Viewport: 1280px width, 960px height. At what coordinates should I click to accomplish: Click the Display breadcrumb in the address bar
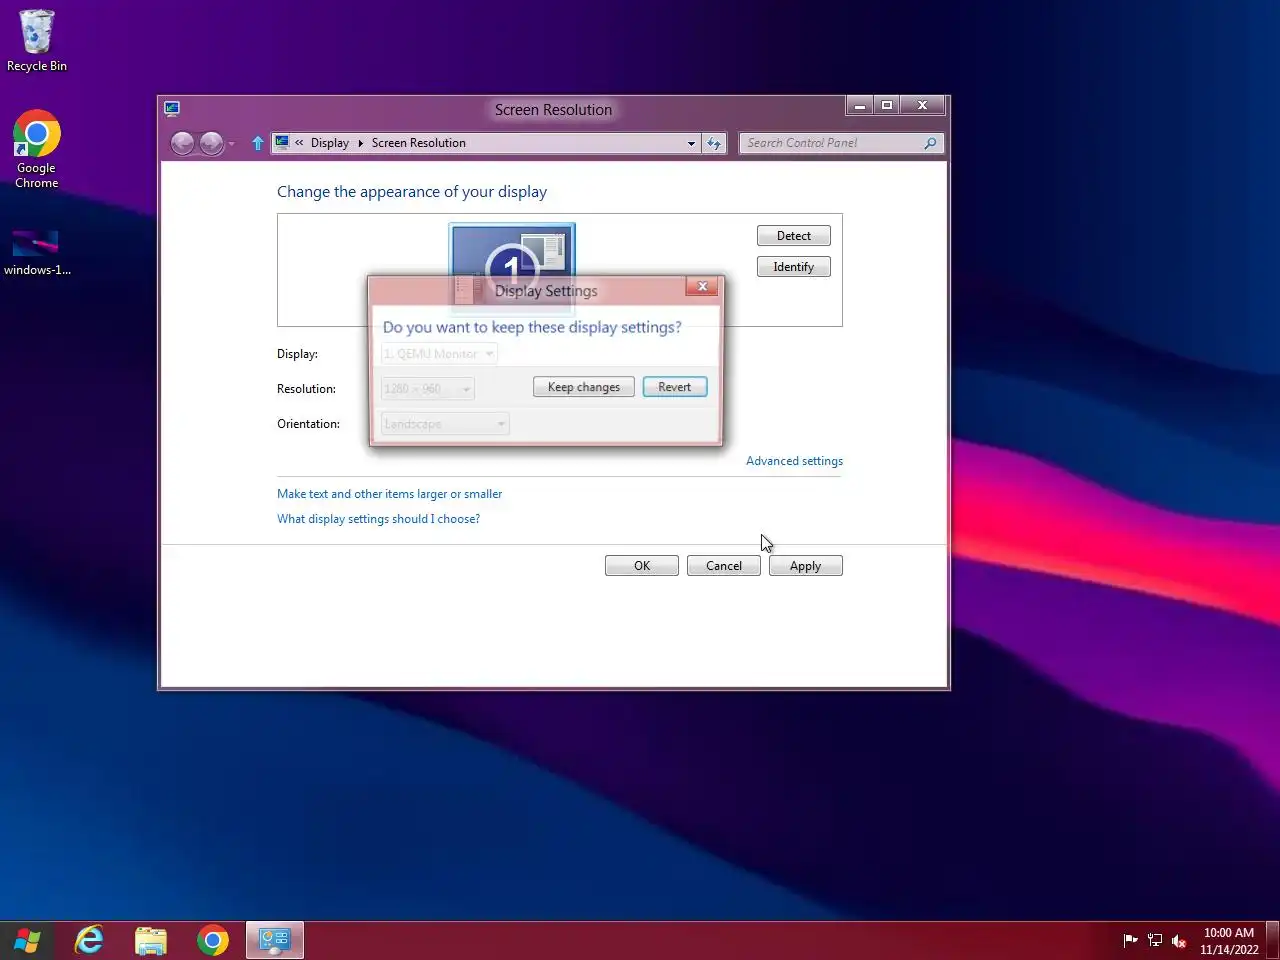[x=330, y=143]
